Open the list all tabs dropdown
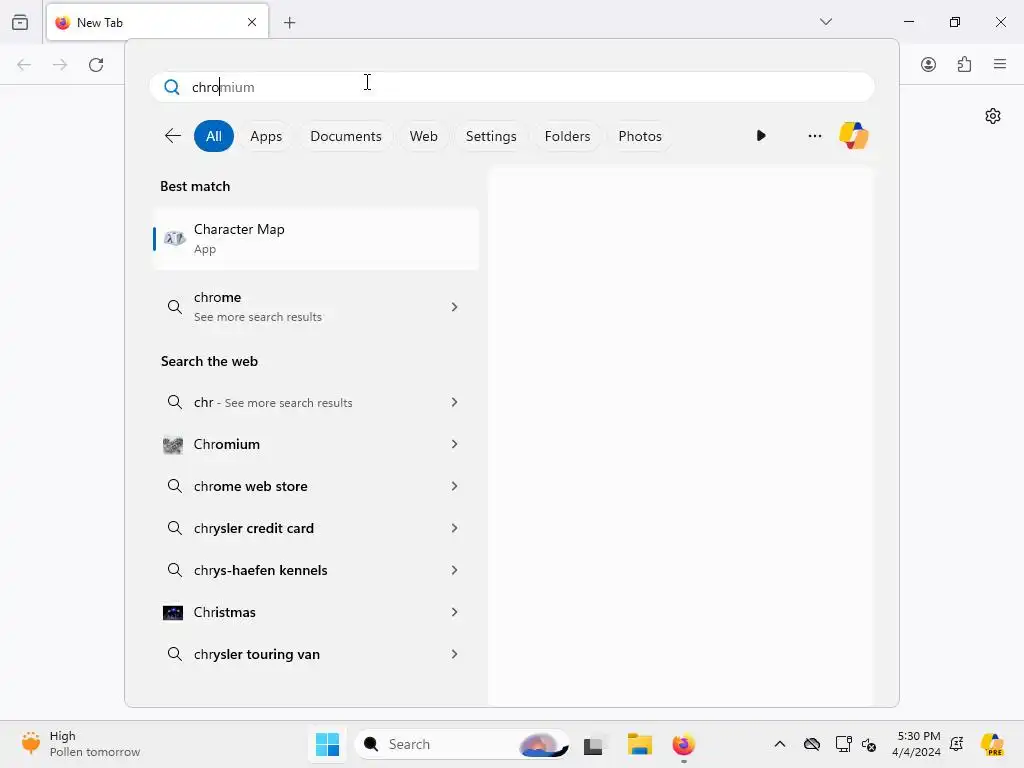The width and height of the screenshot is (1024, 768). [825, 22]
